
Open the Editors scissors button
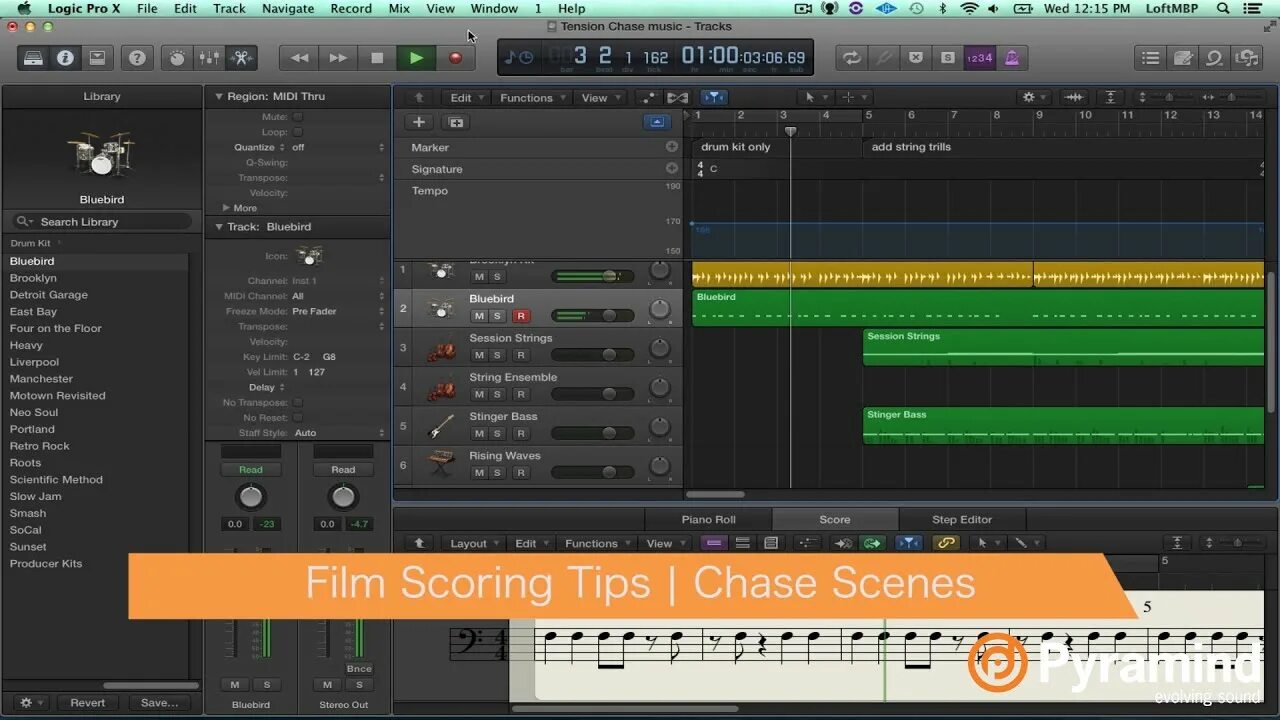[241, 58]
